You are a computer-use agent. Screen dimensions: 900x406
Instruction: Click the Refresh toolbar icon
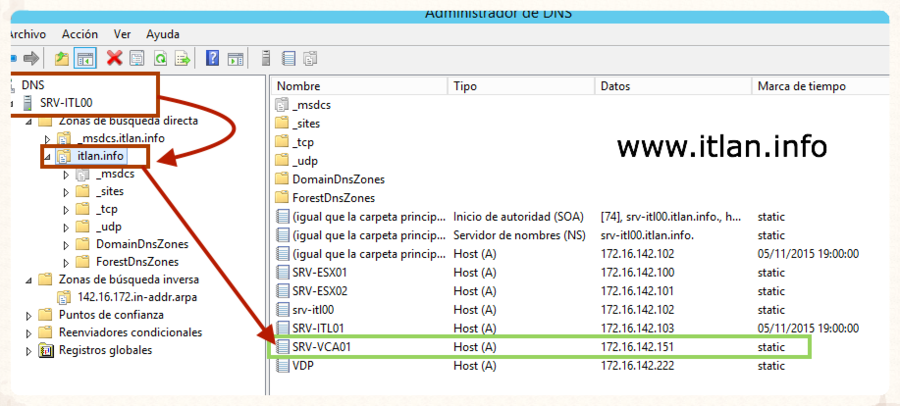click(x=160, y=58)
